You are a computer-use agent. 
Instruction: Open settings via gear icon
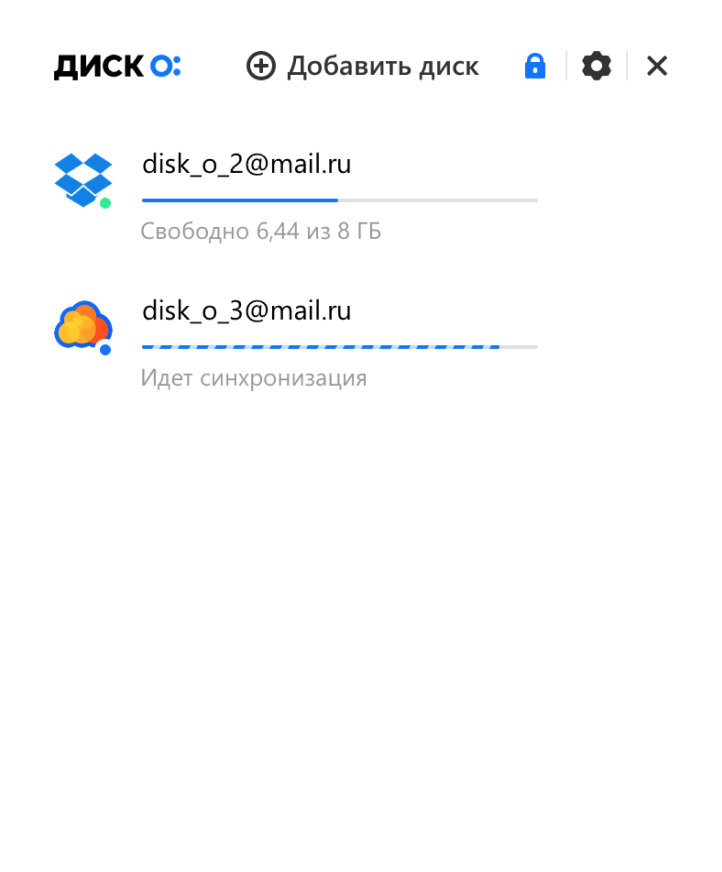(x=596, y=66)
